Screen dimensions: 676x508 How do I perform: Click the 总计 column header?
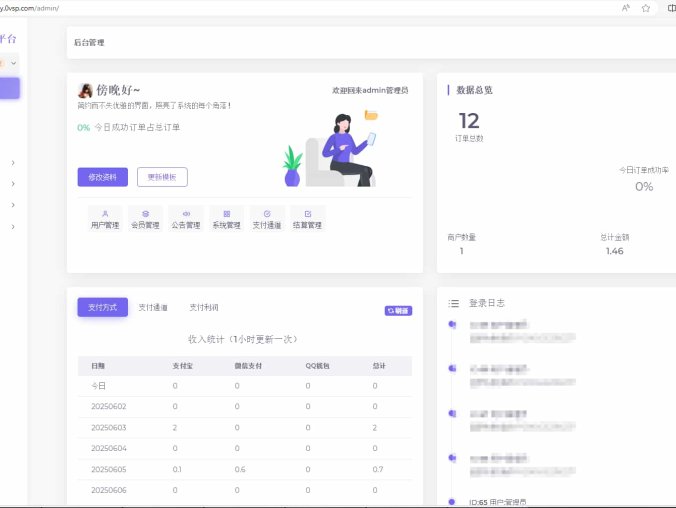coord(379,366)
